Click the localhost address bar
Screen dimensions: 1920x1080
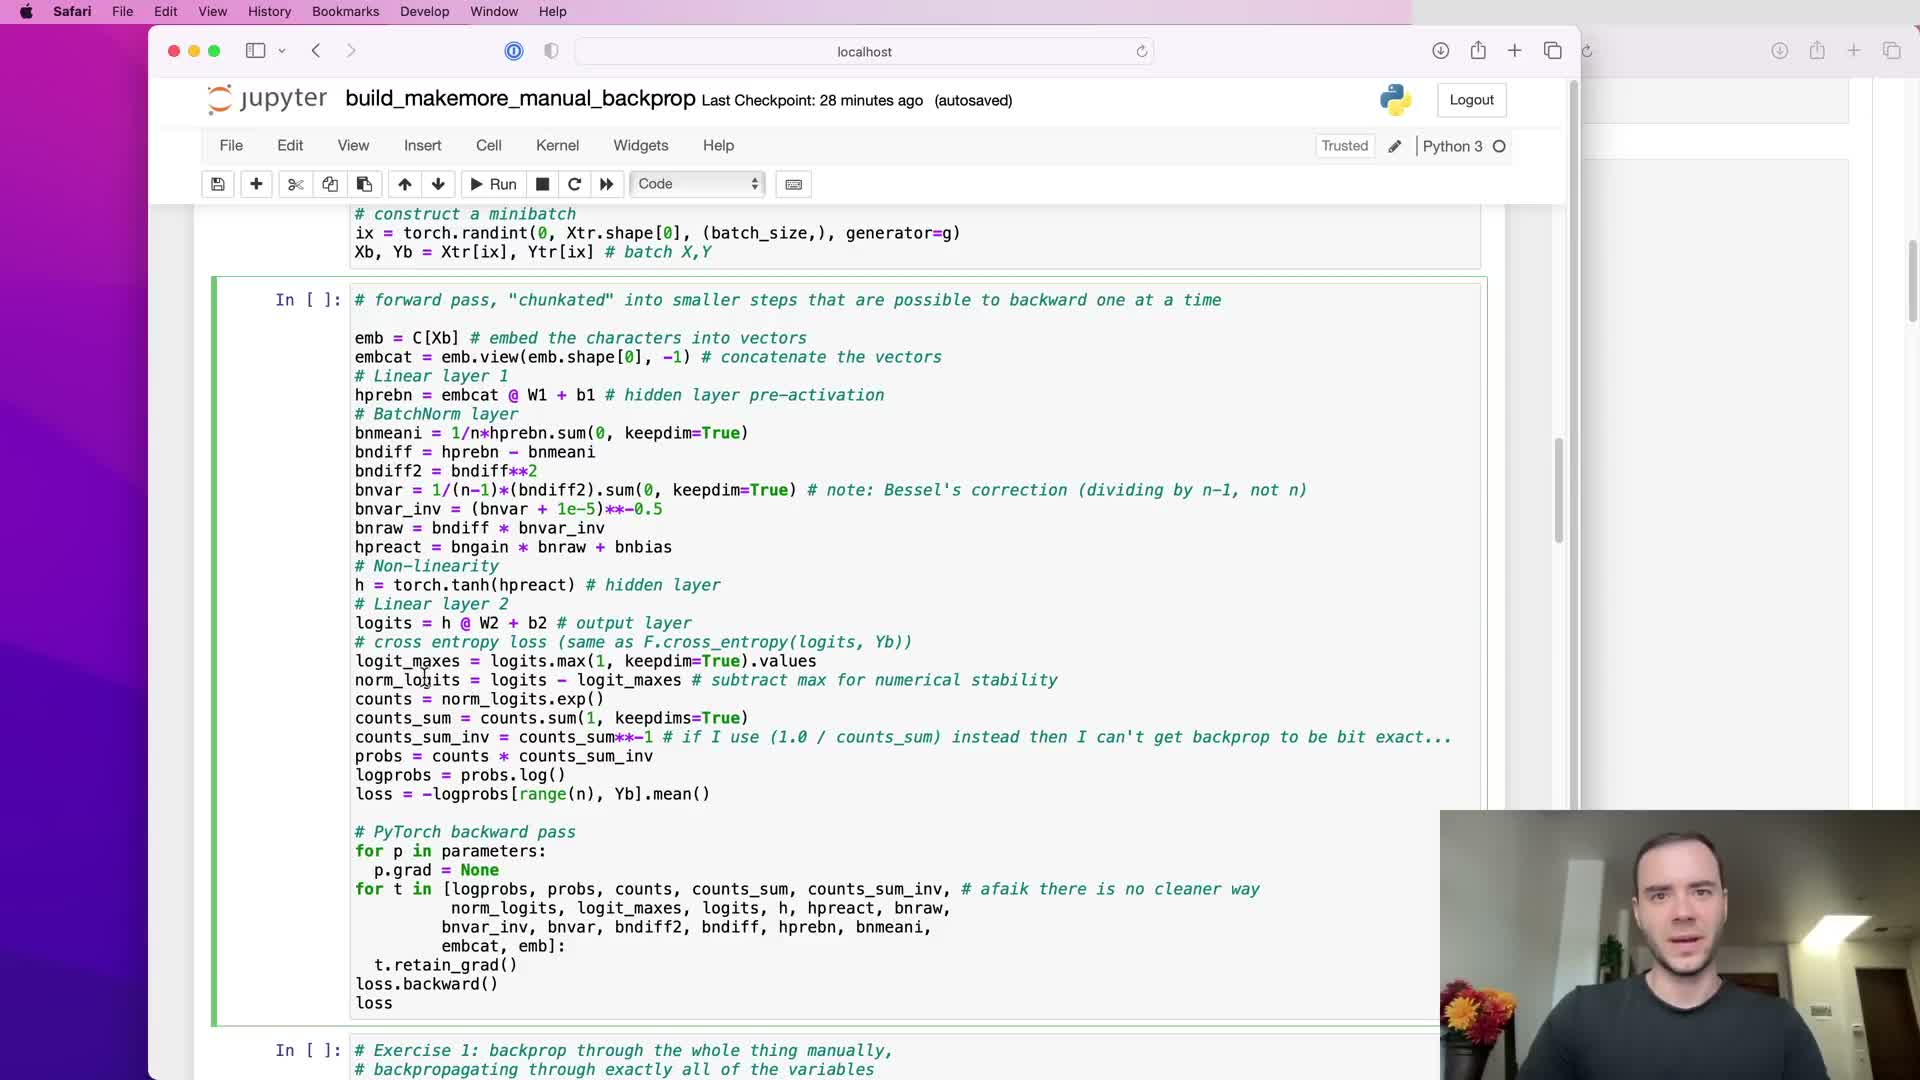click(864, 51)
